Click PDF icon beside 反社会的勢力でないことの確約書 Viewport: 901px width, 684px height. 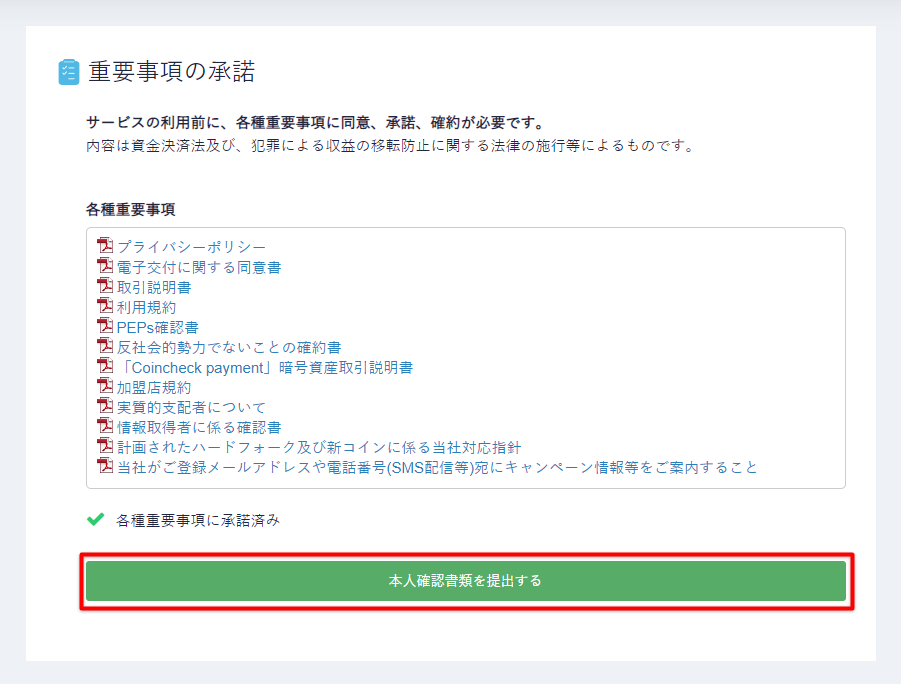tap(105, 346)
